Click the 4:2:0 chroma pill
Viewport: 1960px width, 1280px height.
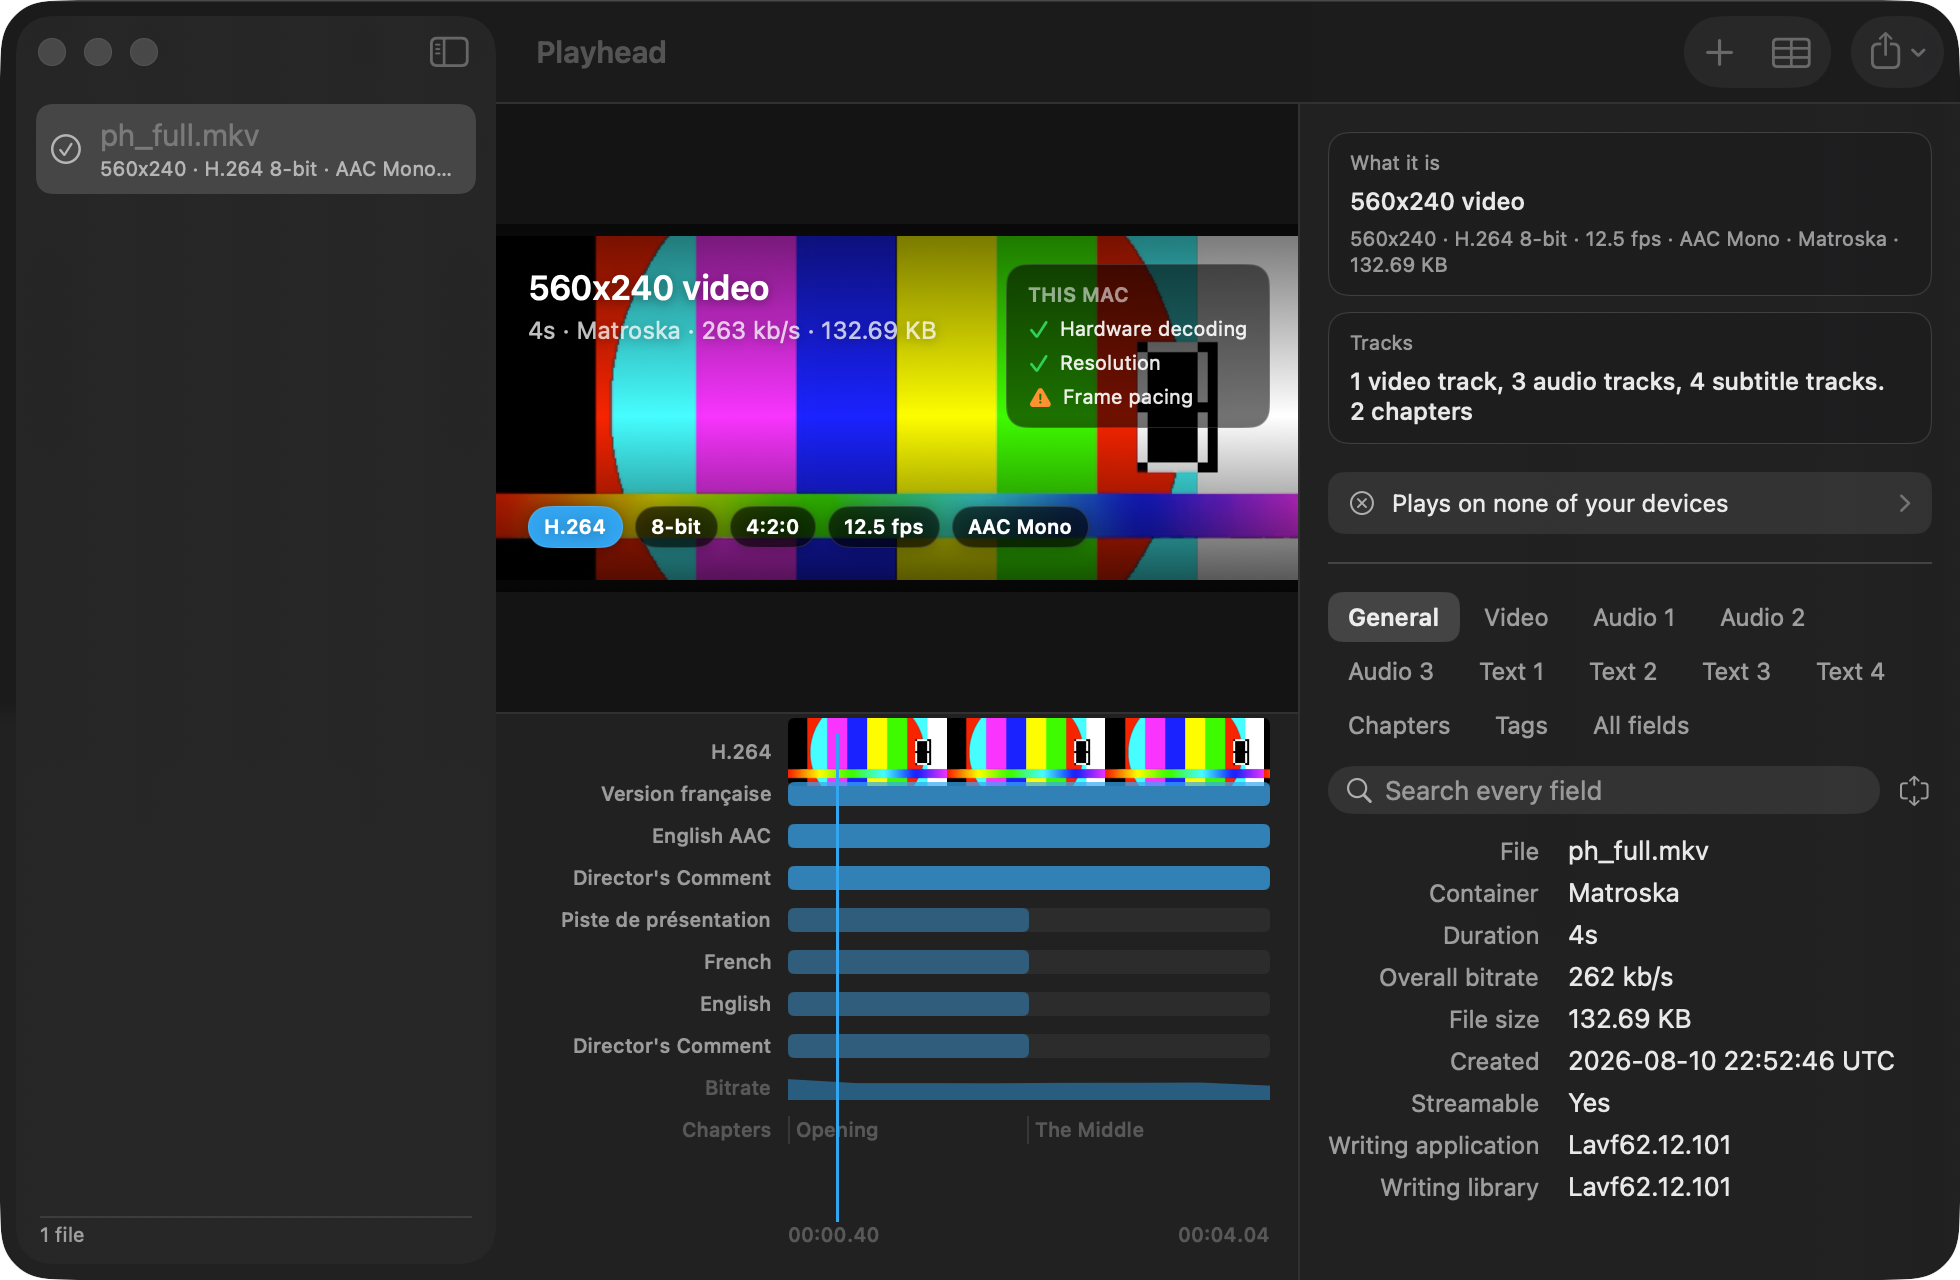772,527
